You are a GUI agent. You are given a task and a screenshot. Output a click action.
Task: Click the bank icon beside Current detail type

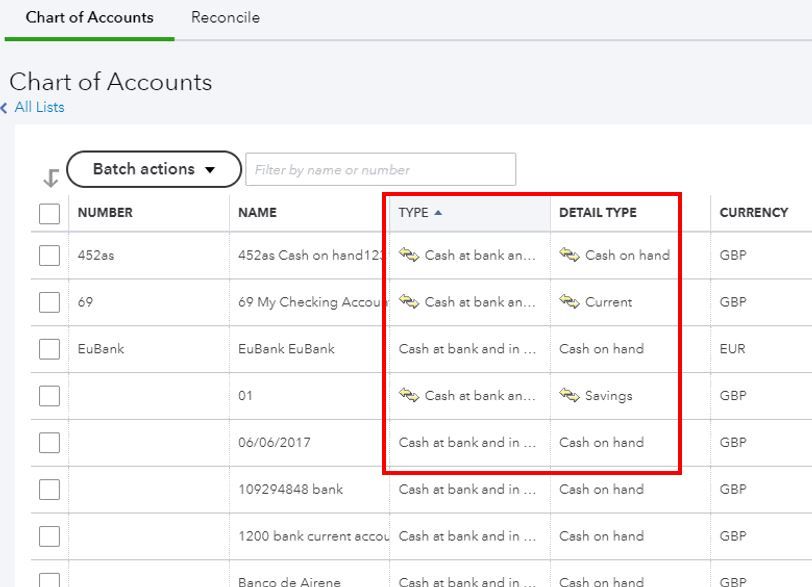click(569, 302)
